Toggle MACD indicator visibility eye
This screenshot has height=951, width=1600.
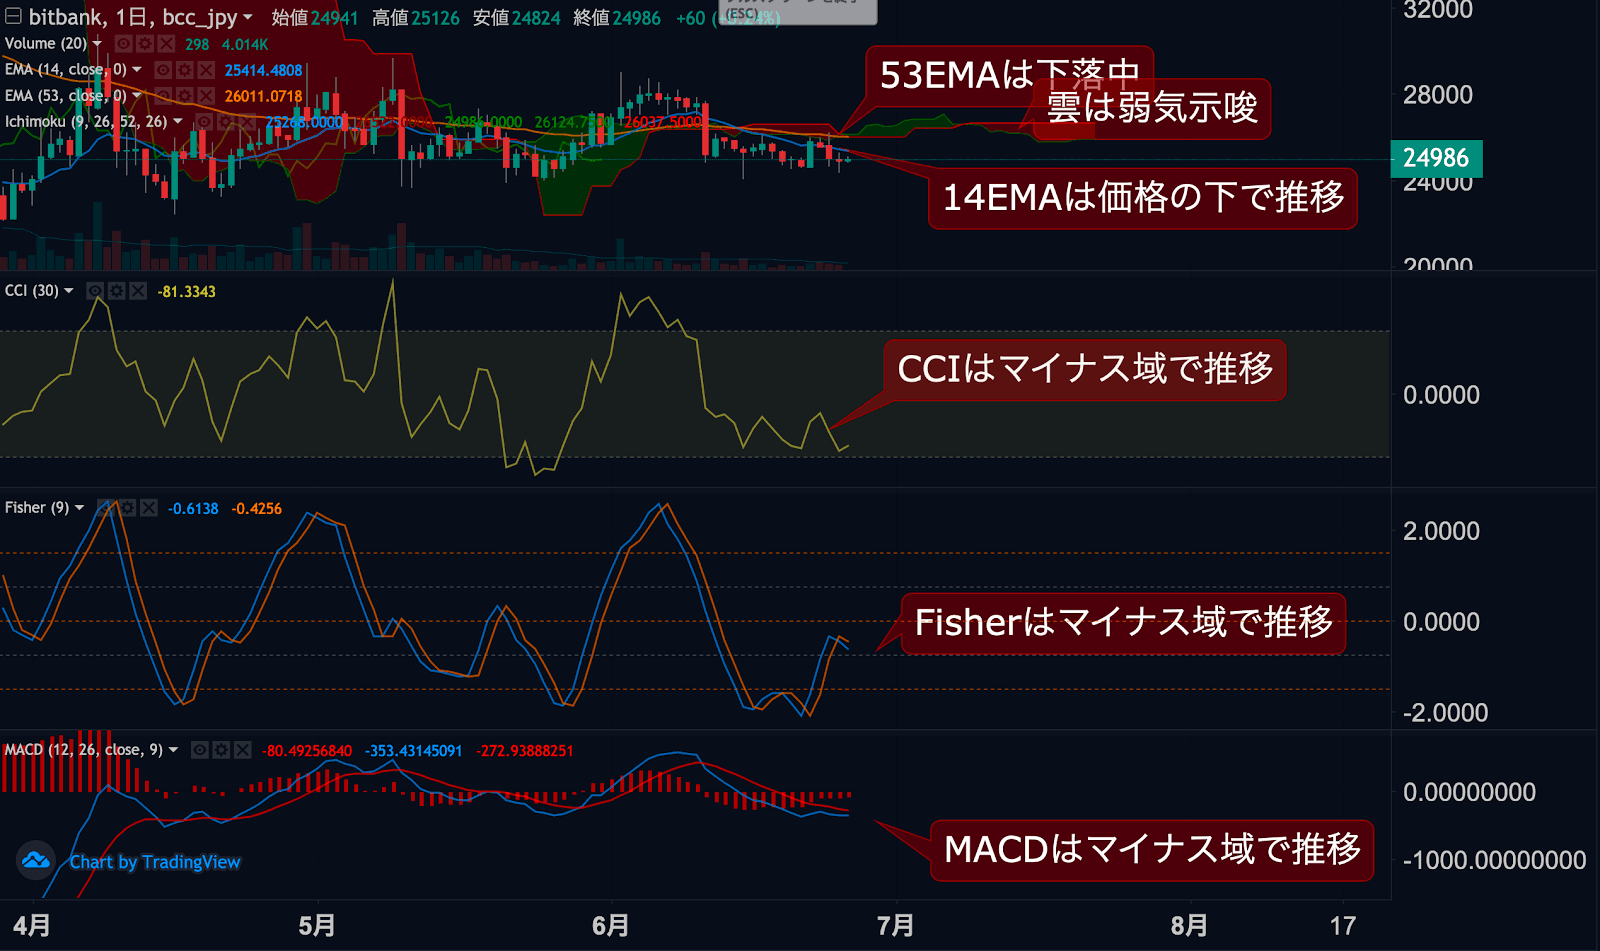tap(200, 750)
